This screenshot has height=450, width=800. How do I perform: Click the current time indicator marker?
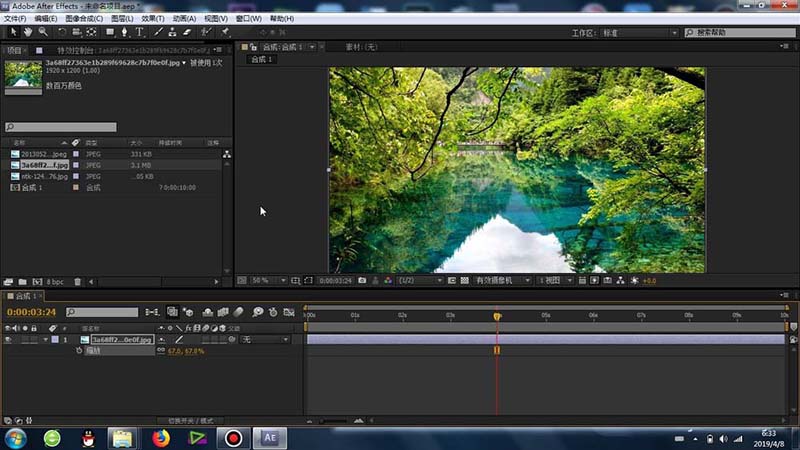[x=497, y=316]
